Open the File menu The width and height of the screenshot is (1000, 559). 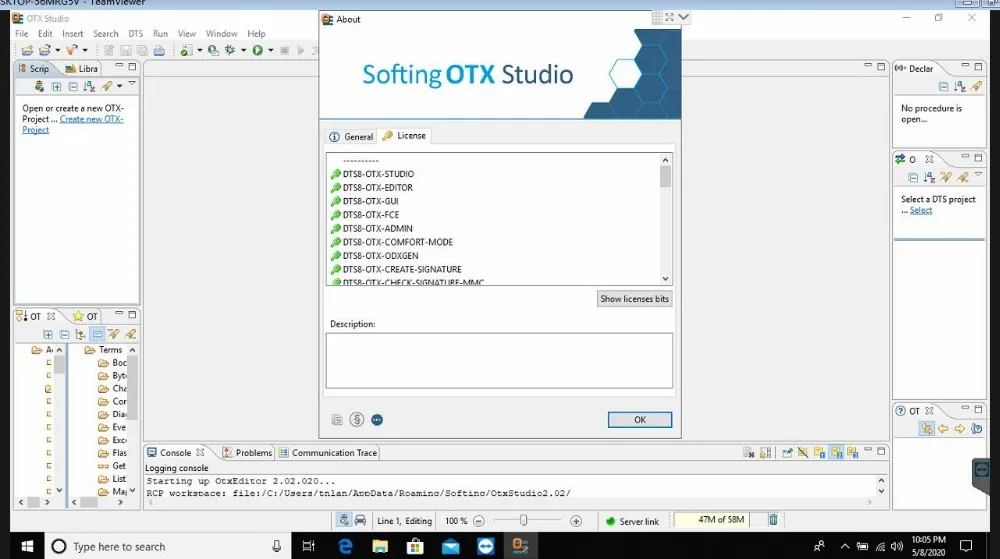click(22, 34)
